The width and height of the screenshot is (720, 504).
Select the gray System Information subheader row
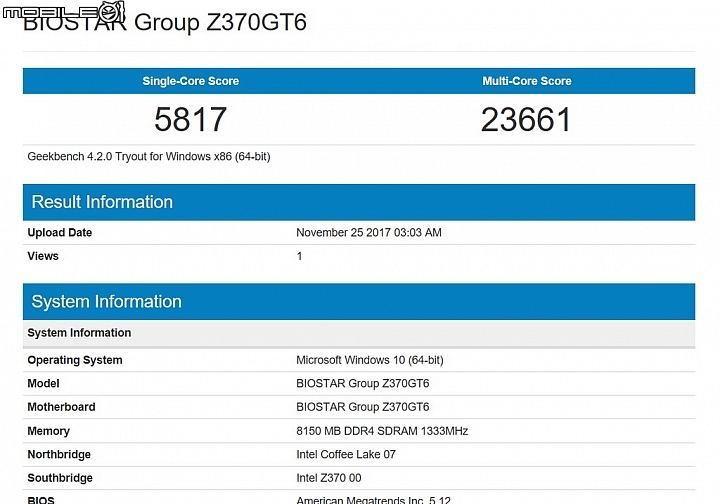(x=359, y=333)
